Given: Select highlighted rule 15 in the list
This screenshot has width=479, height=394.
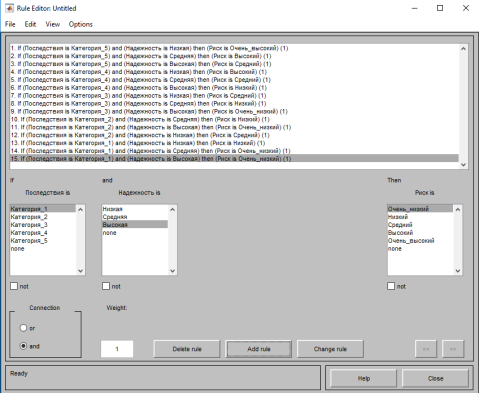Looking at the screenshot, I should 235,159.
